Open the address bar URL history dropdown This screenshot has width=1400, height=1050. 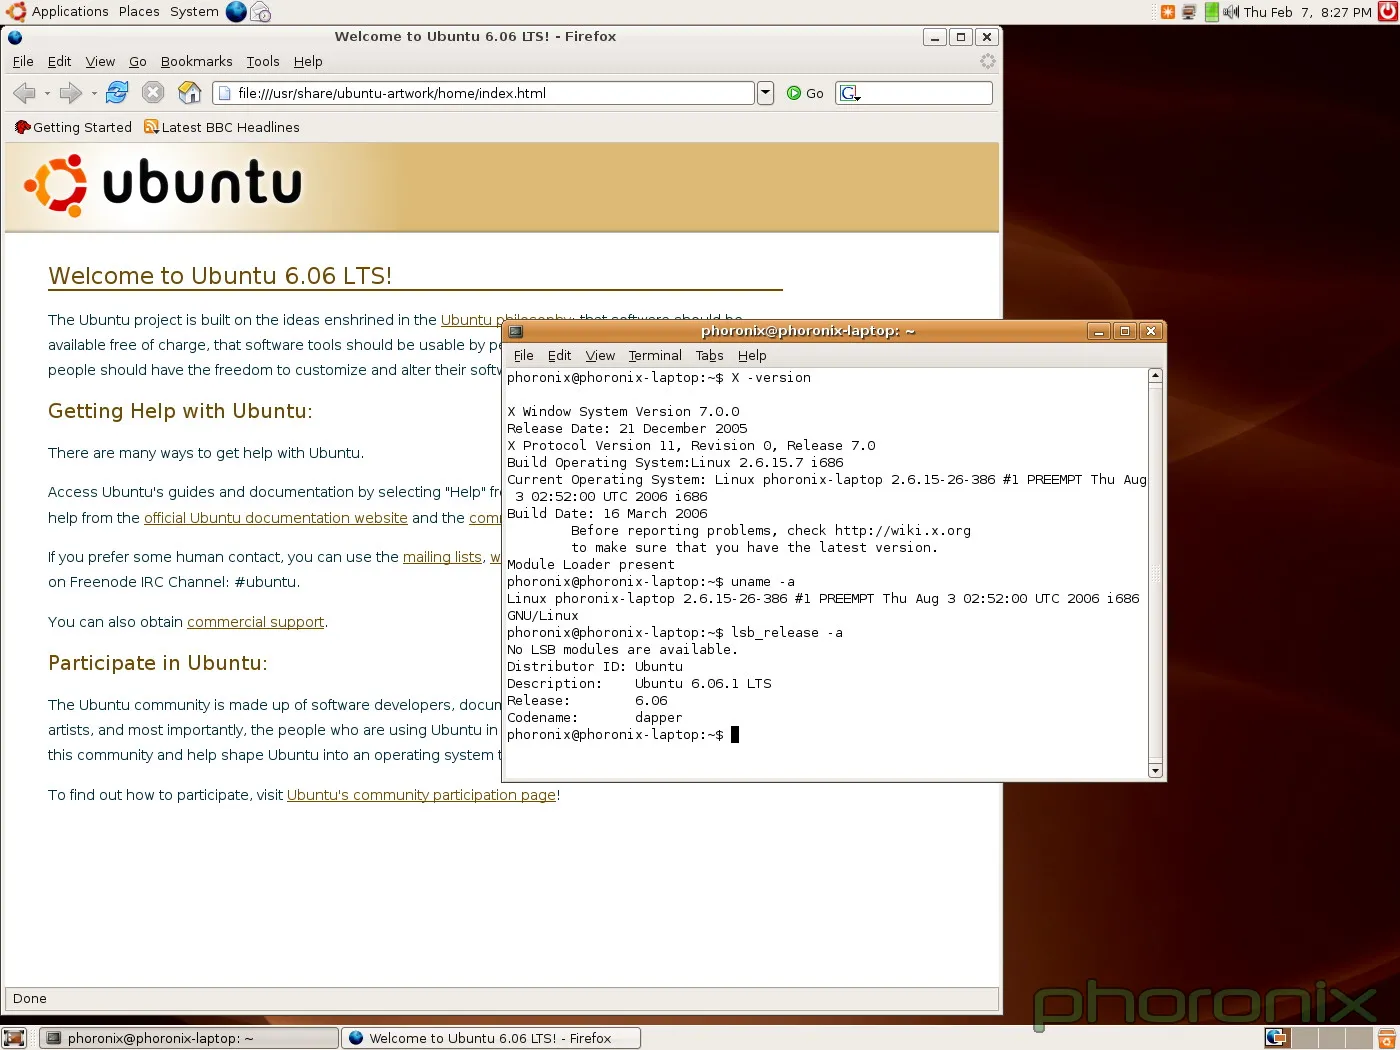tap(765, 93)
